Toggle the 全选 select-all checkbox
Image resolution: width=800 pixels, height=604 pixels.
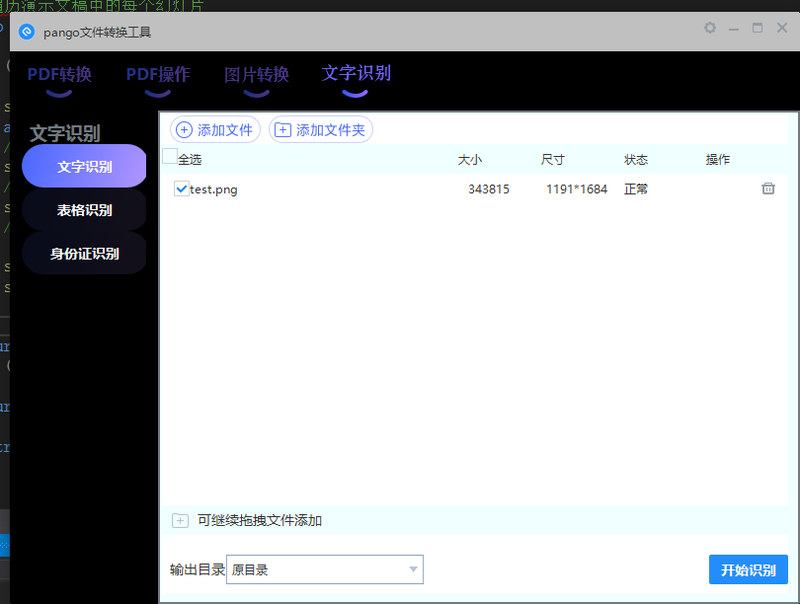pyautogui.click(x=169, y=156)
